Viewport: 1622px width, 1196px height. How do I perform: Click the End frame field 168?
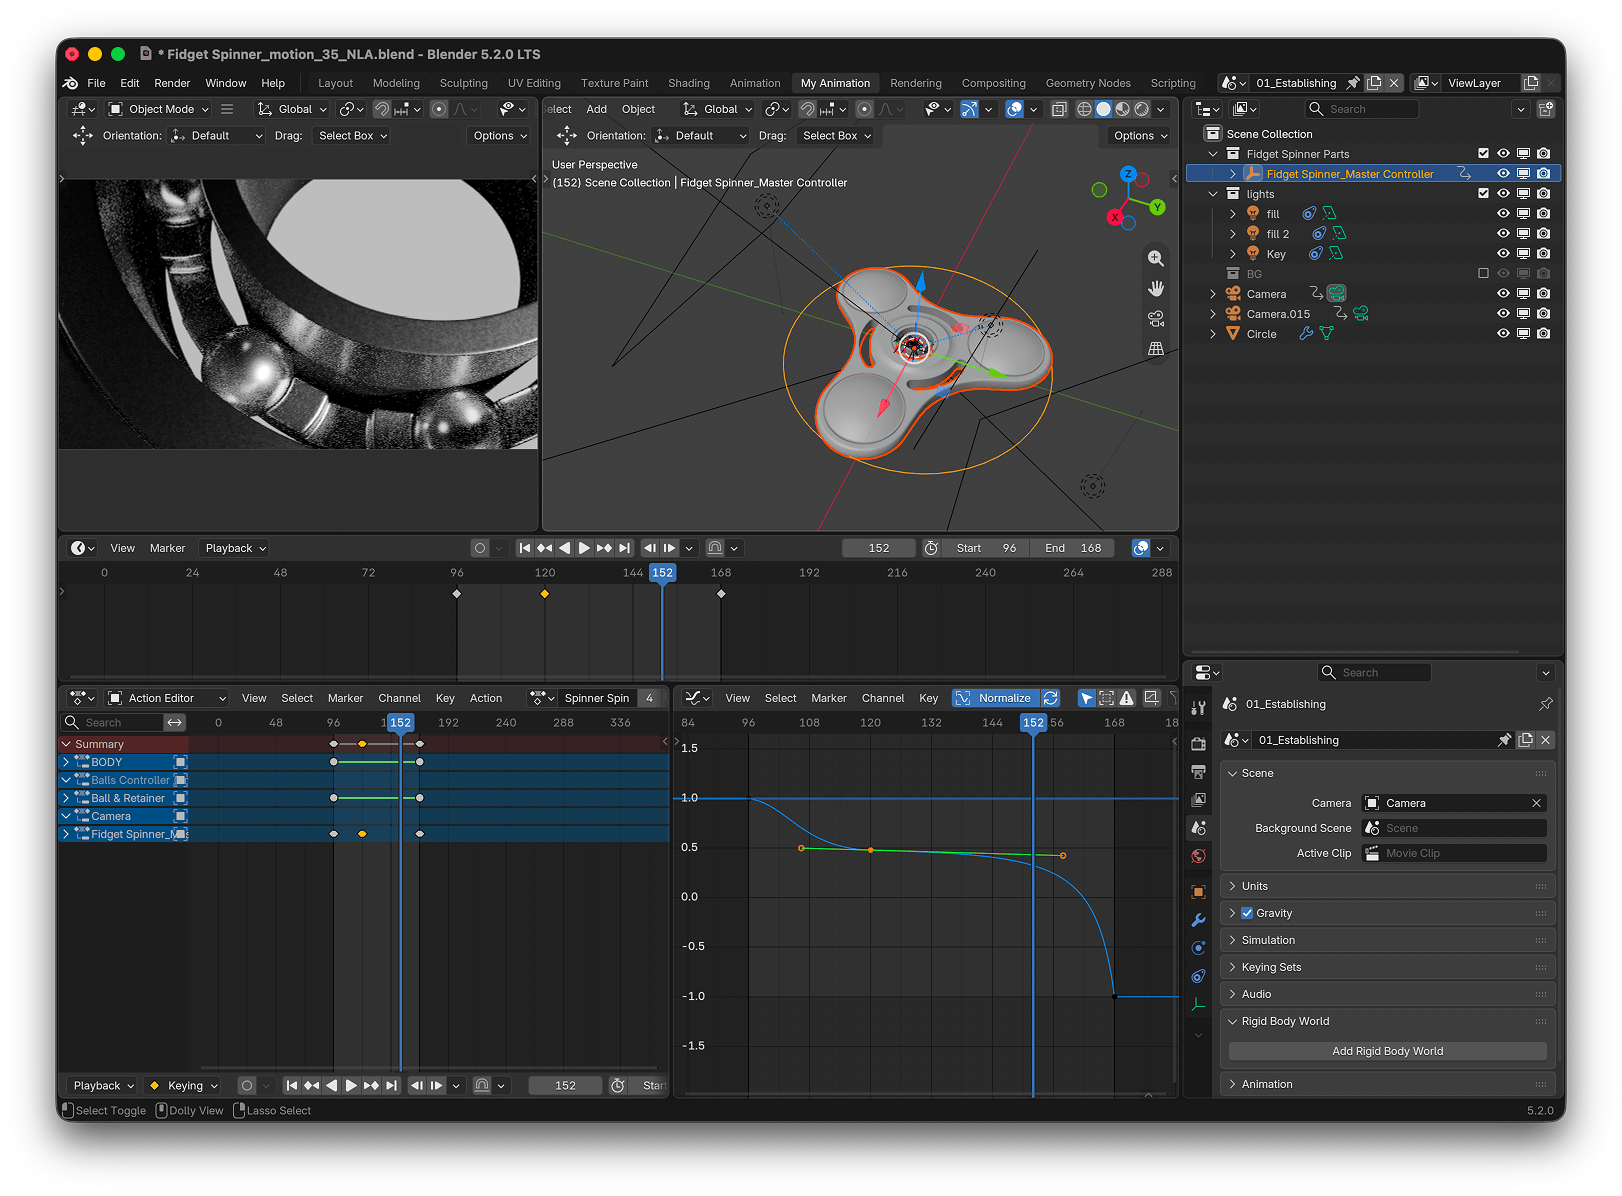1074,548
